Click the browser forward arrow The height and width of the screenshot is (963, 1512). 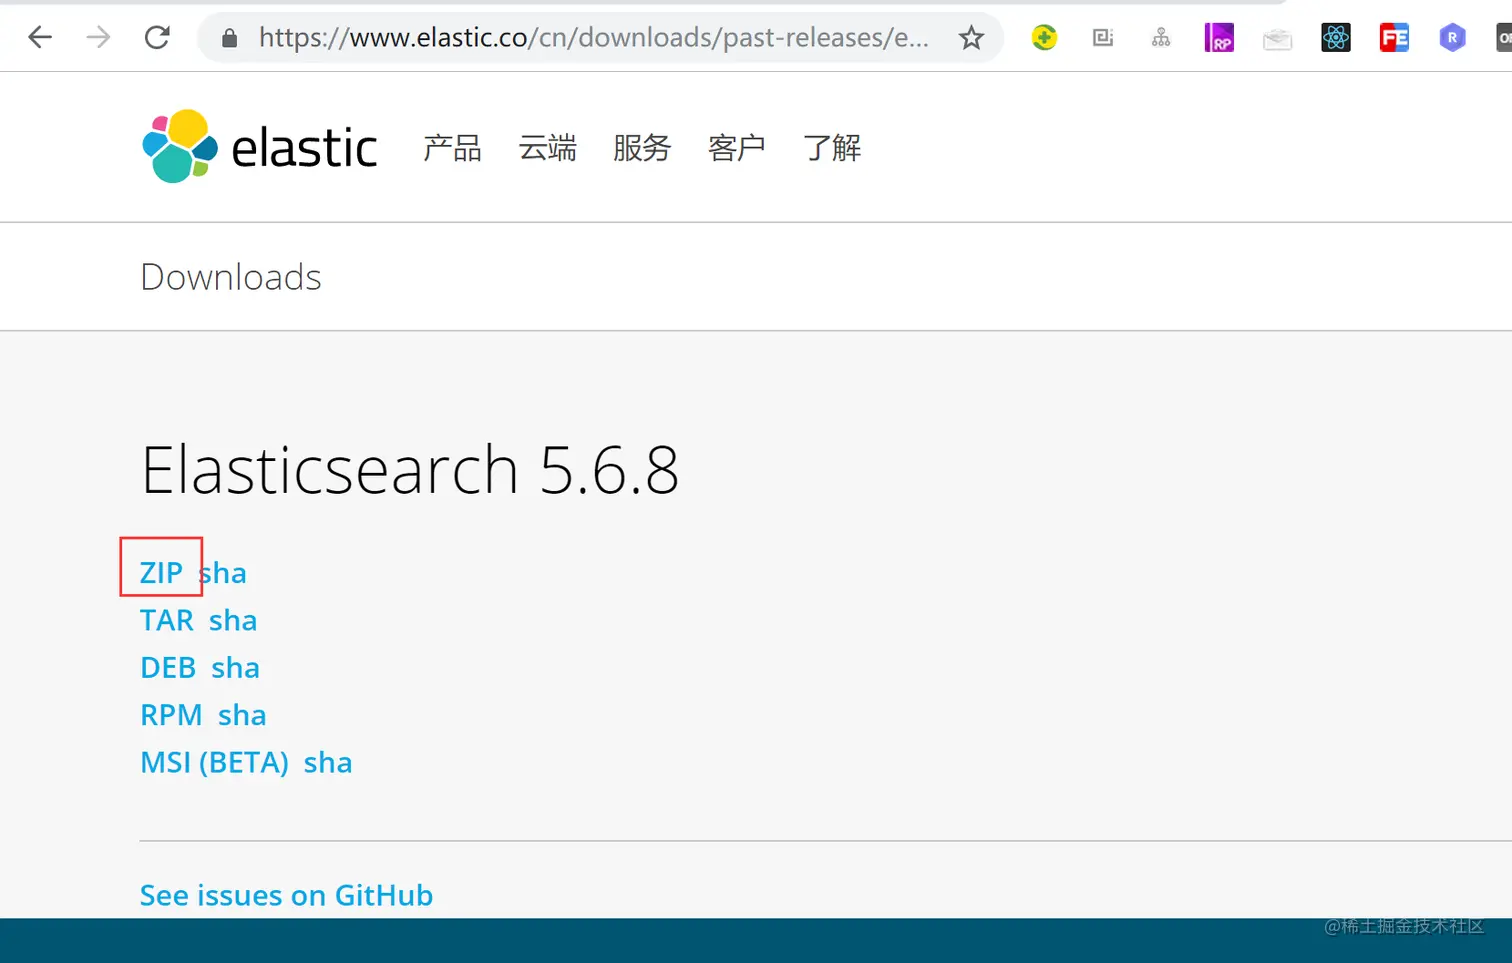[x=98, y=38]
